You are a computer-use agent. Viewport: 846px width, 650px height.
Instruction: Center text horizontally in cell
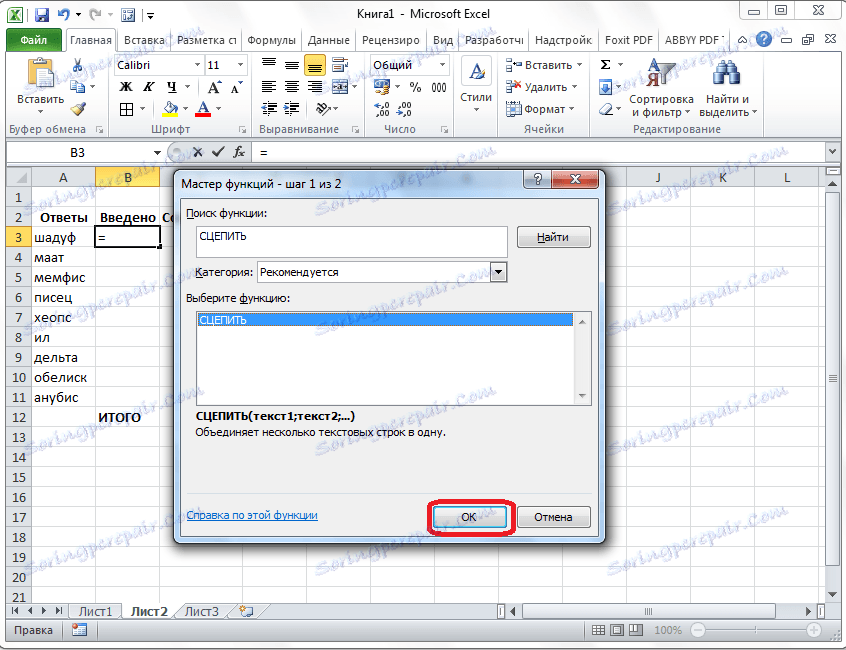(x=292, y=87)
